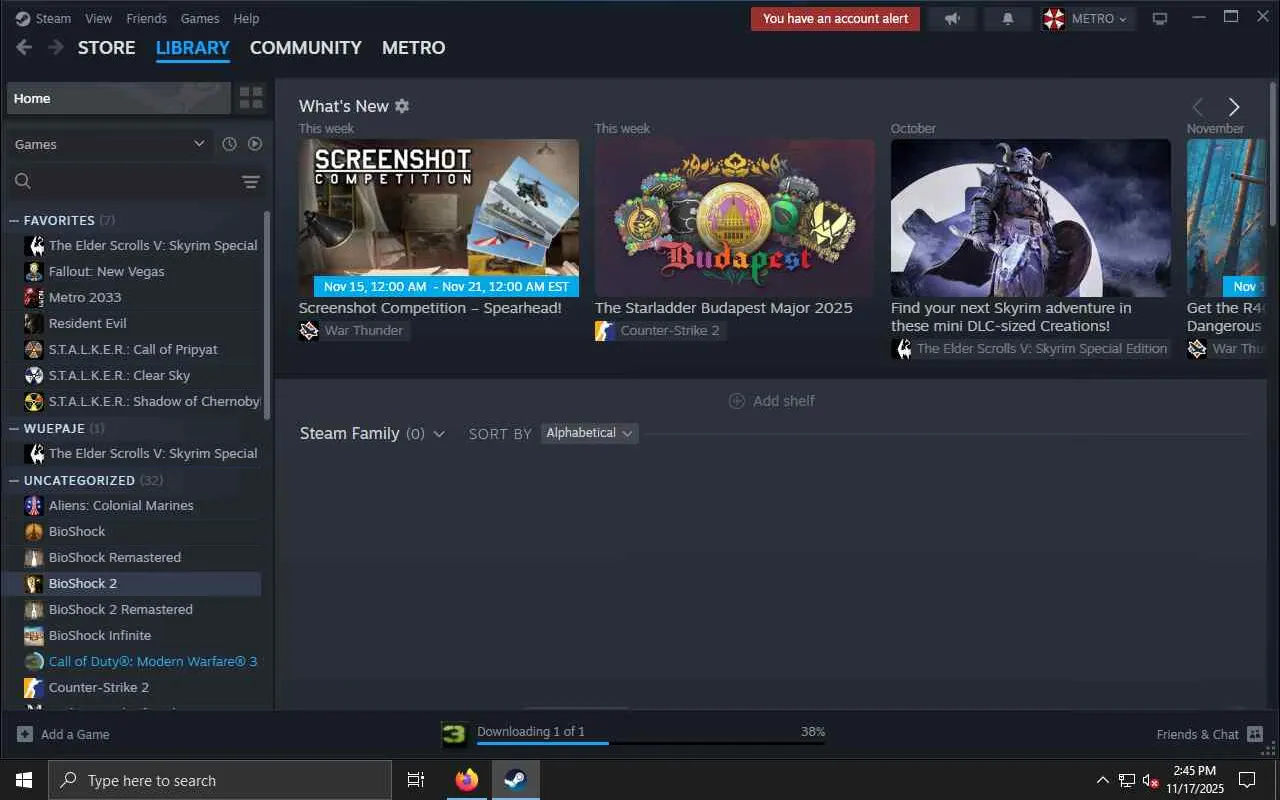Click the METRO profile avatar
This screenshot has height=800, width=1280.
[1054, 19]
